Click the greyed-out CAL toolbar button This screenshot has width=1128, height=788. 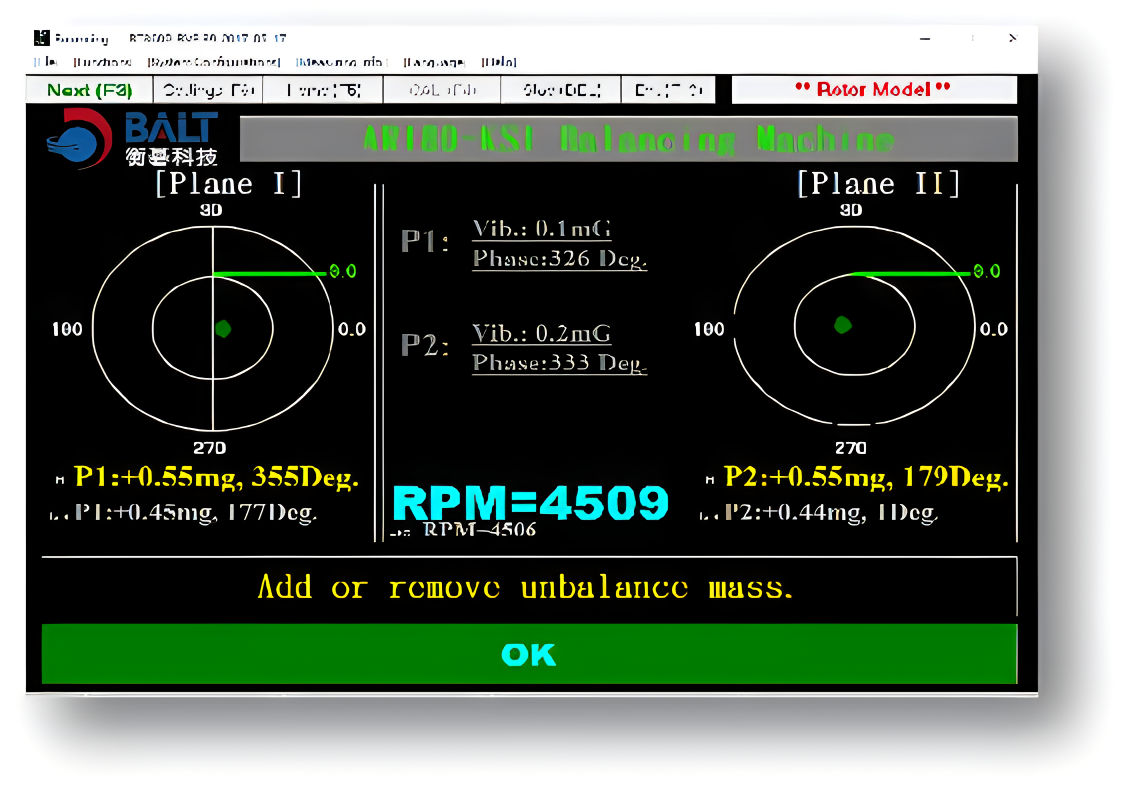point(443,90)
